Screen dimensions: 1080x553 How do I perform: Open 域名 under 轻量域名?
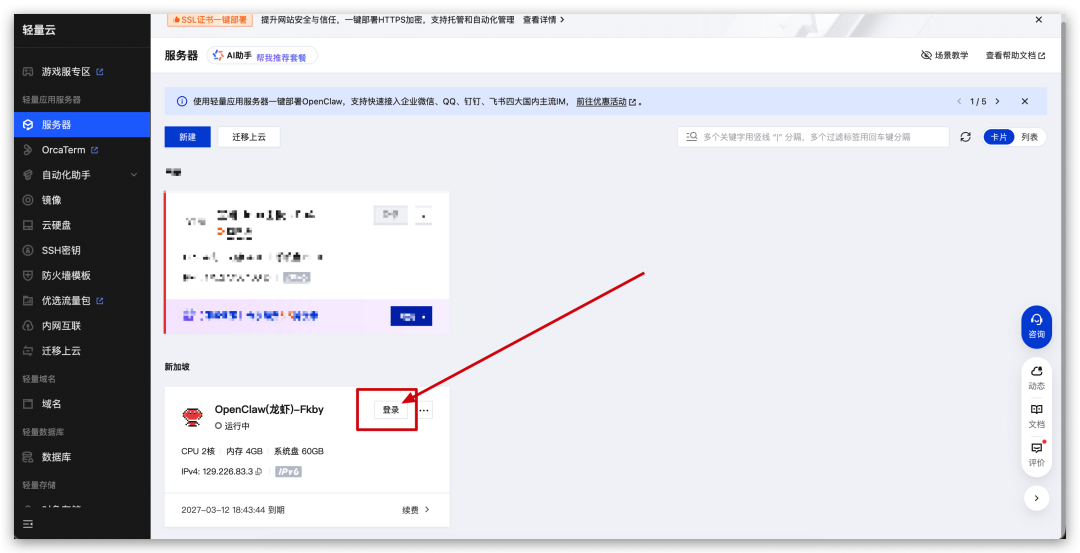[x=52, y=404]
